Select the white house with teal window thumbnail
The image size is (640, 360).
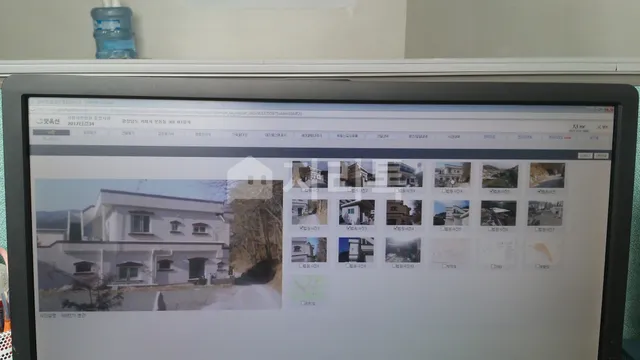(x=357, y=212)
